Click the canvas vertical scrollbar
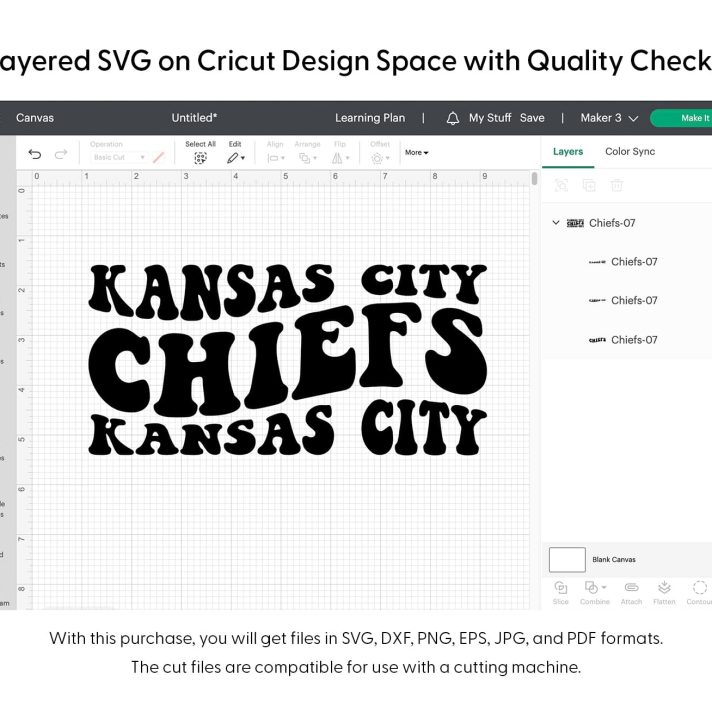Viewport: 712px width, 712px height. click(534, 178)
